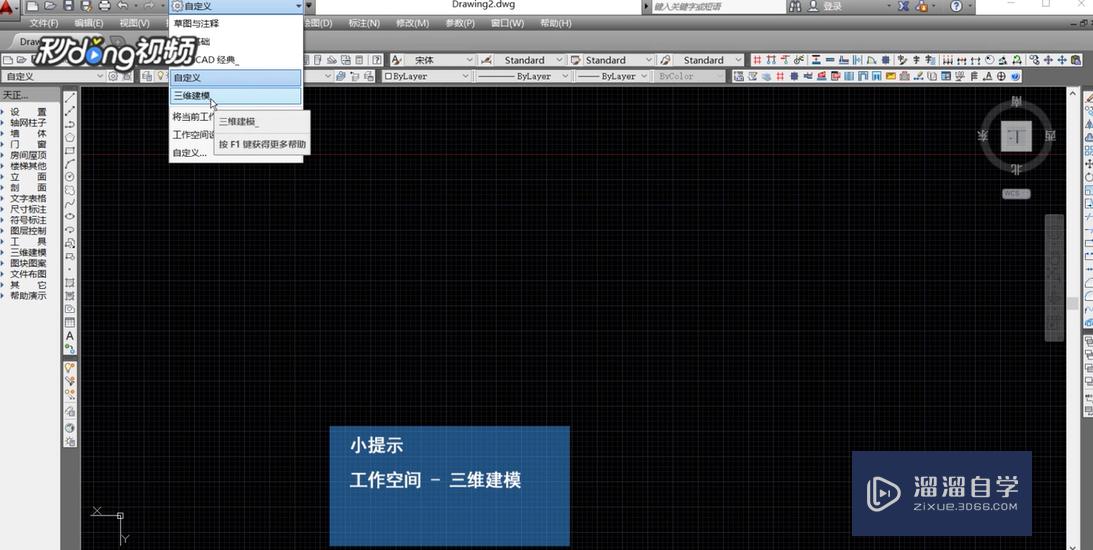Screen dimensions: 1093x550
Task: Open the 编辑(E) menu
Action: coord(89,23)
